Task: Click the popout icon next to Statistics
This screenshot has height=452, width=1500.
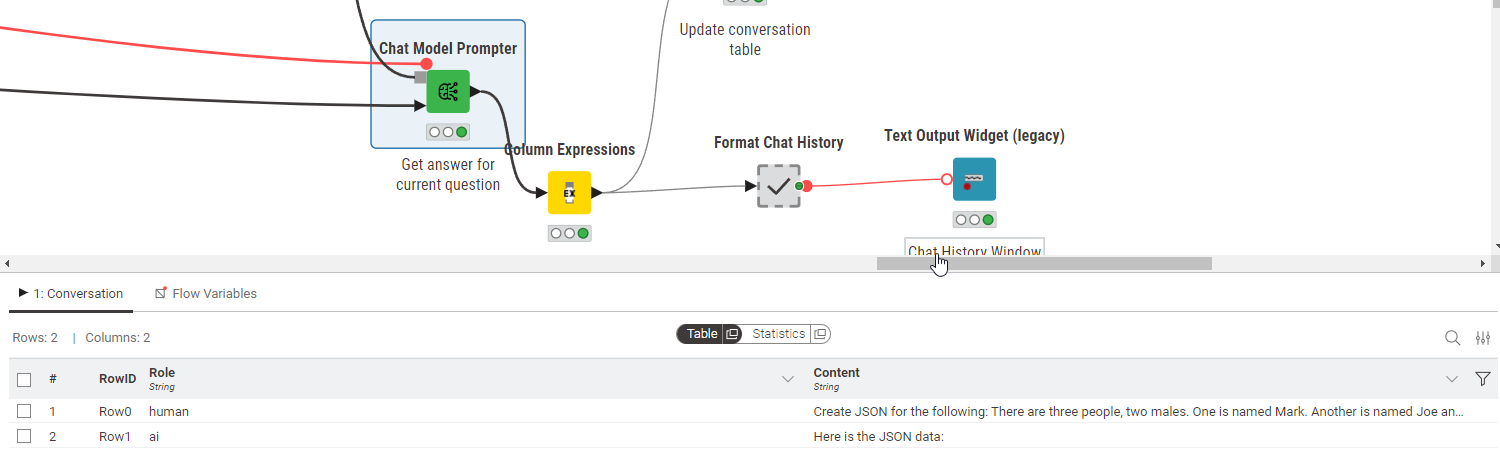Action: pos(820,334)
